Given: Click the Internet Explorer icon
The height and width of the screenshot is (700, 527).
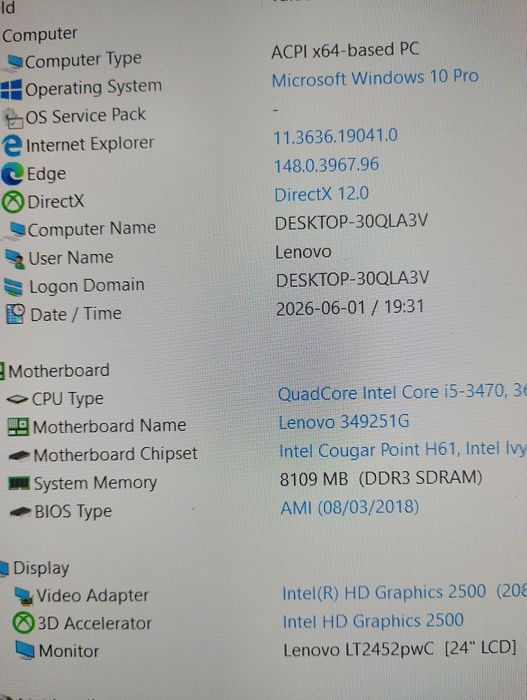Looking at the screenshot, I should pyautogui.click(x=12, y=146).
